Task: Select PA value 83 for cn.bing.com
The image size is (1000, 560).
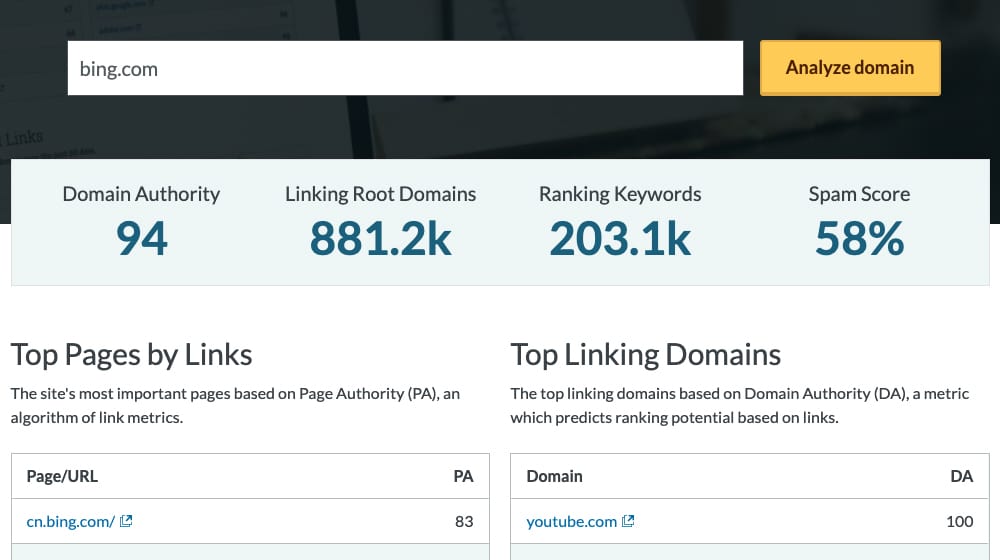Action: [464, 522]
